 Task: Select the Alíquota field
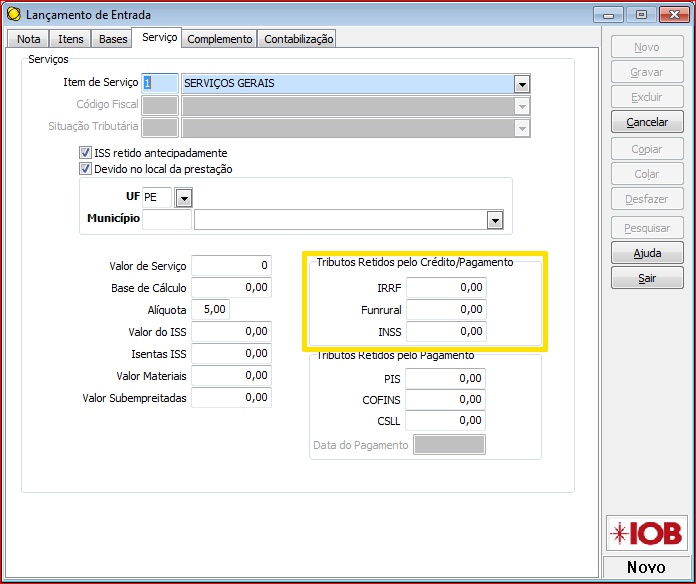[x=210, y=309]
